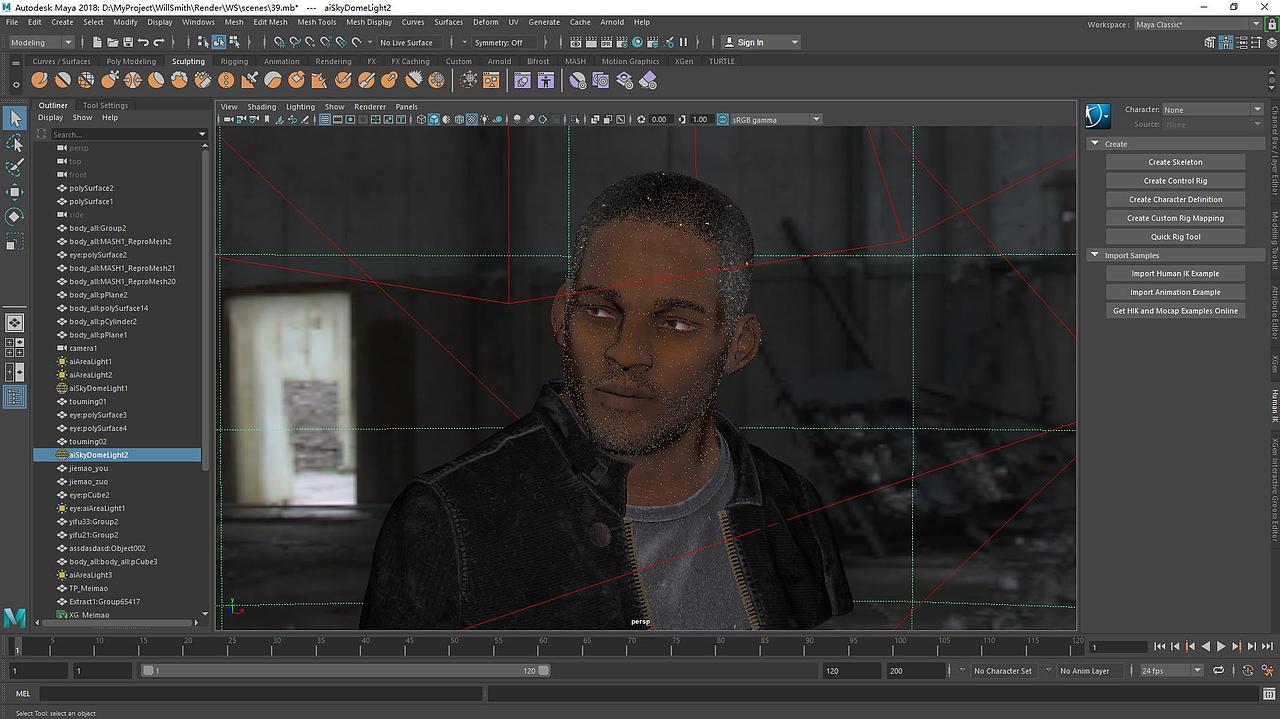Viewport: 1280px width, 719px height.
Task: Open viewport Renderer menu
Action: point(369,106)
